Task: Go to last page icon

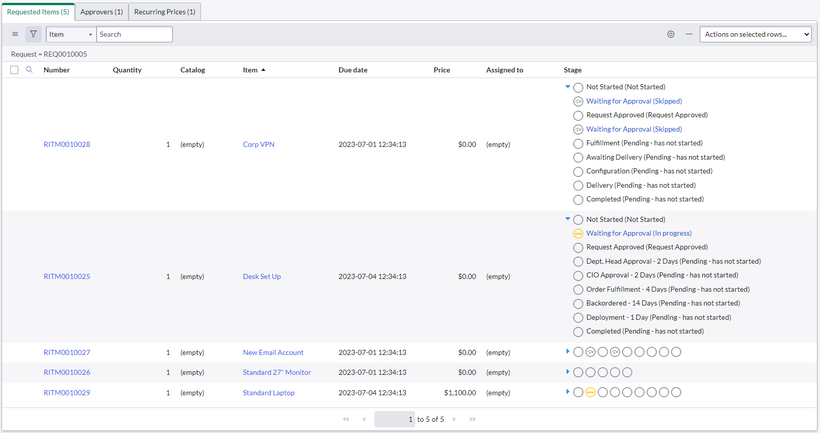Action: point(472,419)
